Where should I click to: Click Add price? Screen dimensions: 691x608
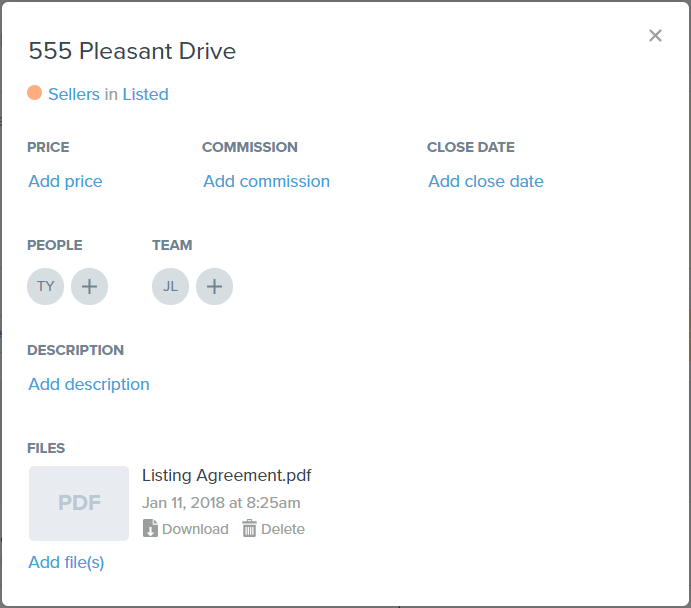pos(65,181)
